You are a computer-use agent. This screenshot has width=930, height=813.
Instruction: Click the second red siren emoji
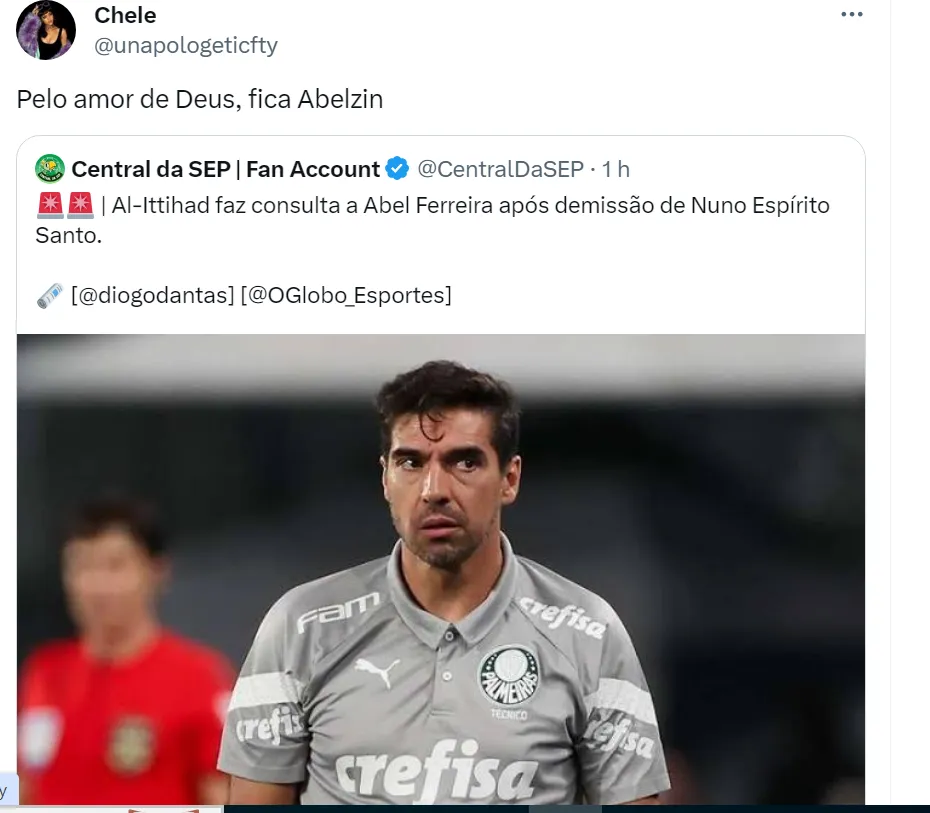tap(80, 206)
